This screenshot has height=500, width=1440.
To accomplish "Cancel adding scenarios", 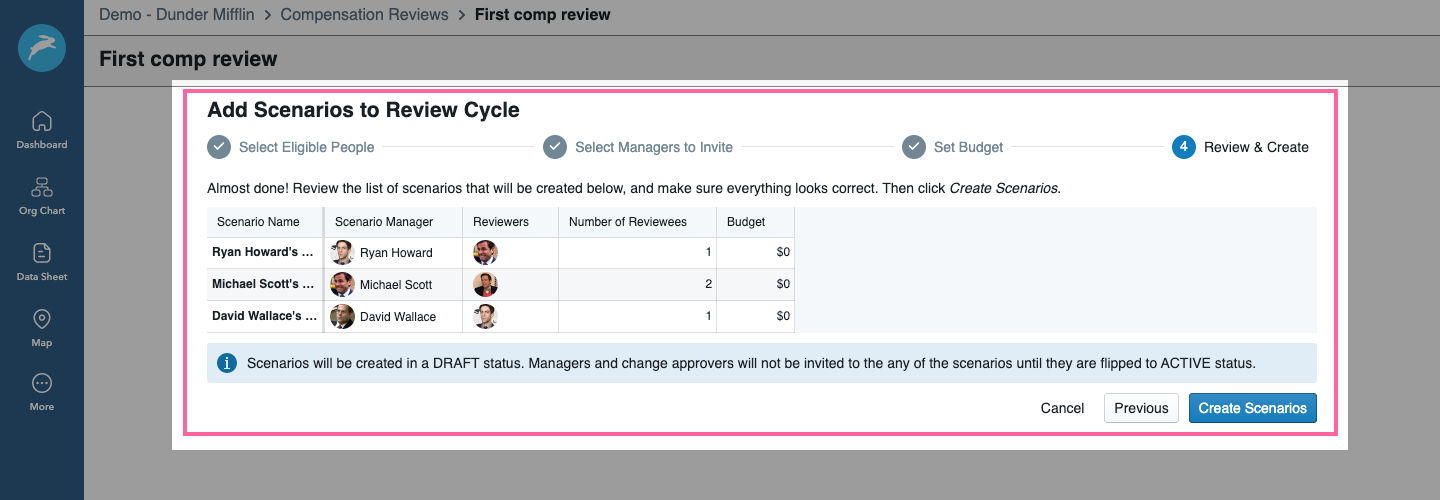I will coord(1062,408).
